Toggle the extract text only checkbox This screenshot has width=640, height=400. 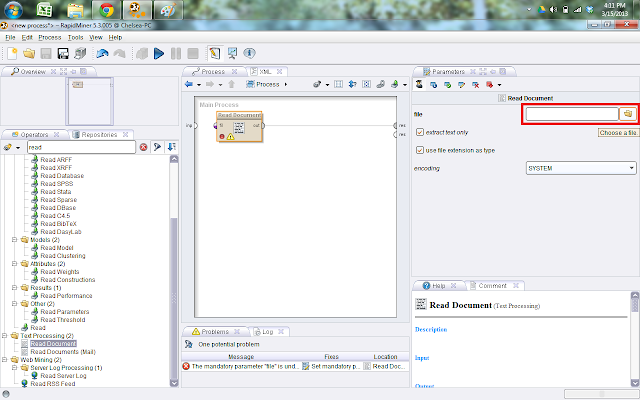point(420,132)
